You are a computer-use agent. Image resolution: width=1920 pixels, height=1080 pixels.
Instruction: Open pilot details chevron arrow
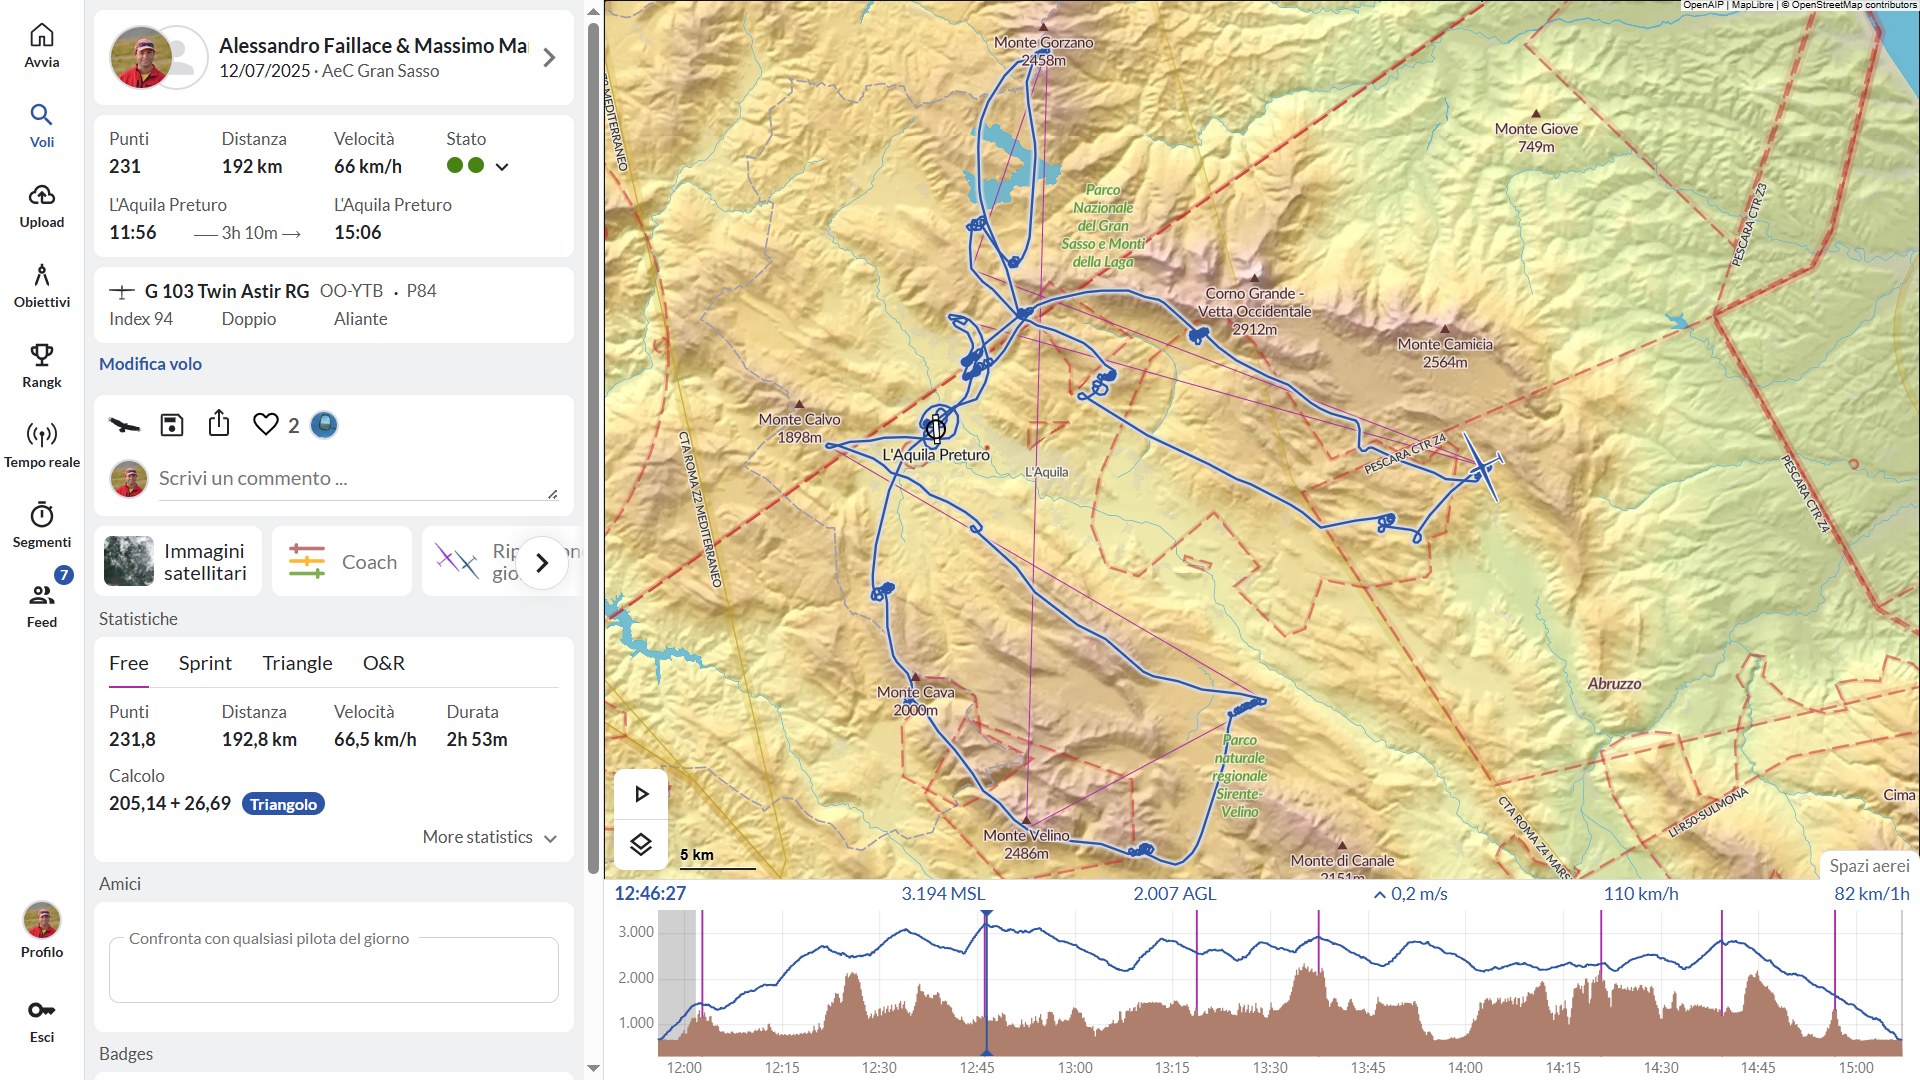click(x=549, y=58)
